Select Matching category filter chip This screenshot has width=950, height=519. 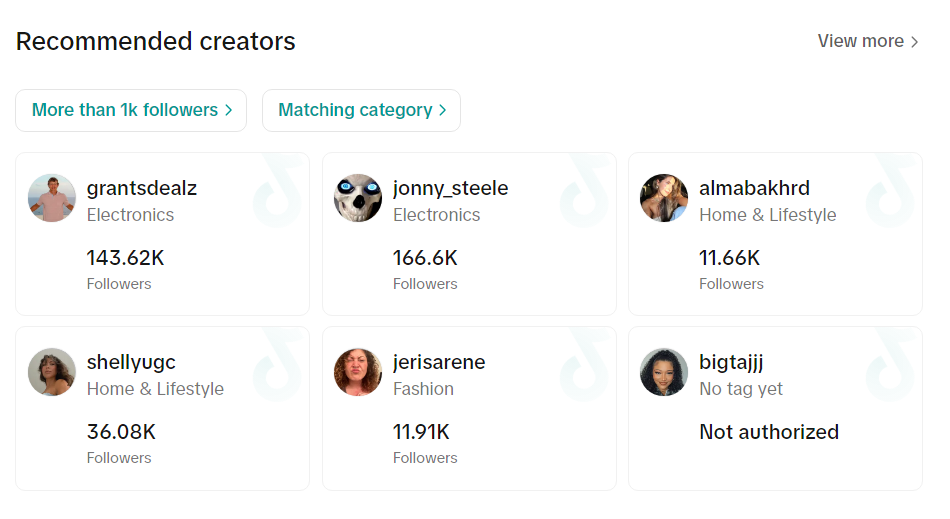[361, 110]
